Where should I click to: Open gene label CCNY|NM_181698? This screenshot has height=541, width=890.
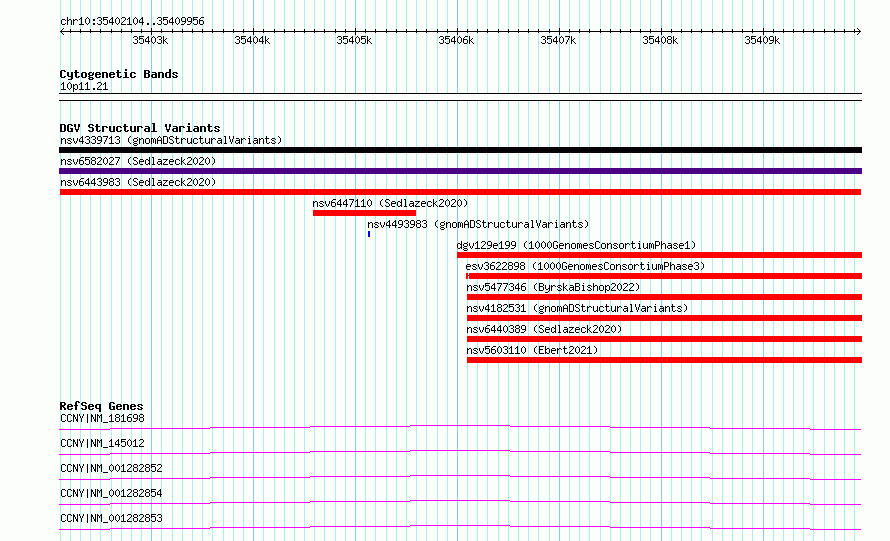click(102, 418)
